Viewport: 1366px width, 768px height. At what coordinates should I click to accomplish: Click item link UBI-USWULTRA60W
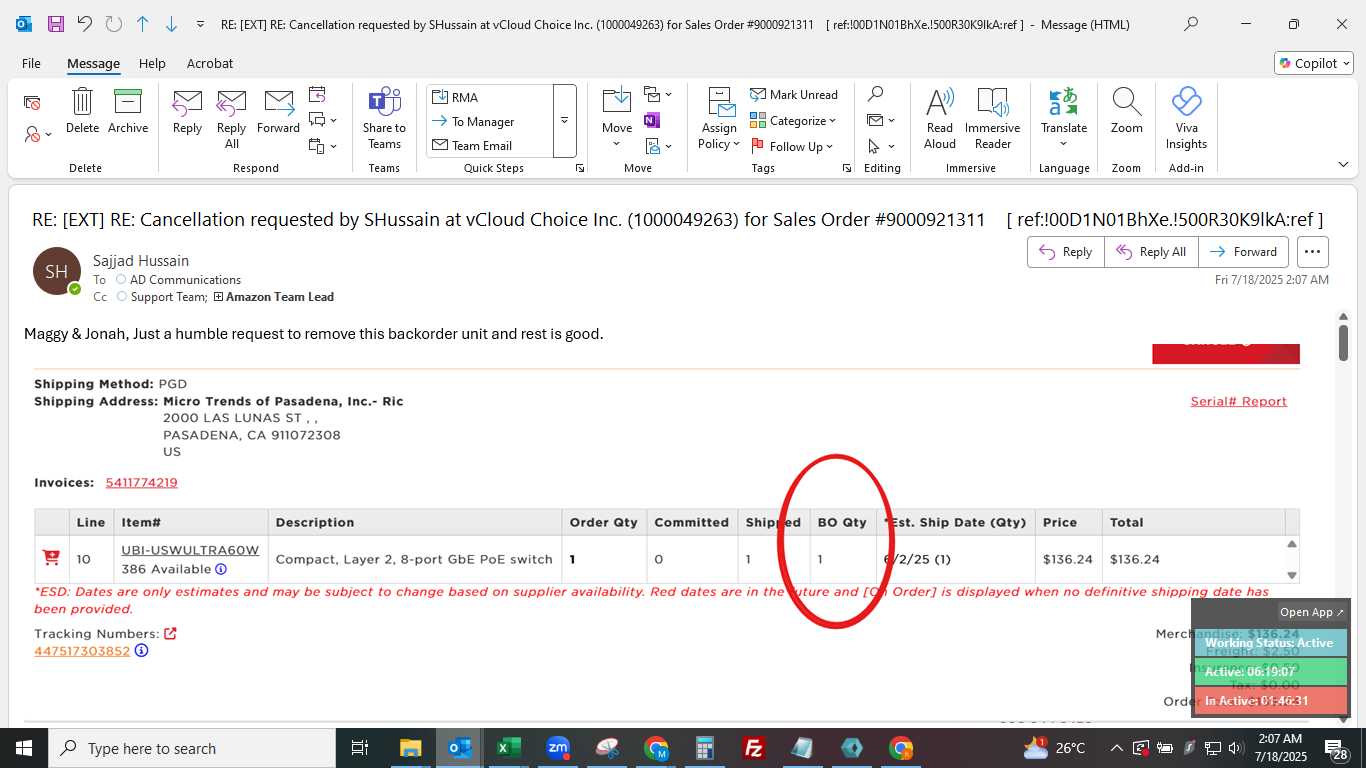[x=190, y=550]
